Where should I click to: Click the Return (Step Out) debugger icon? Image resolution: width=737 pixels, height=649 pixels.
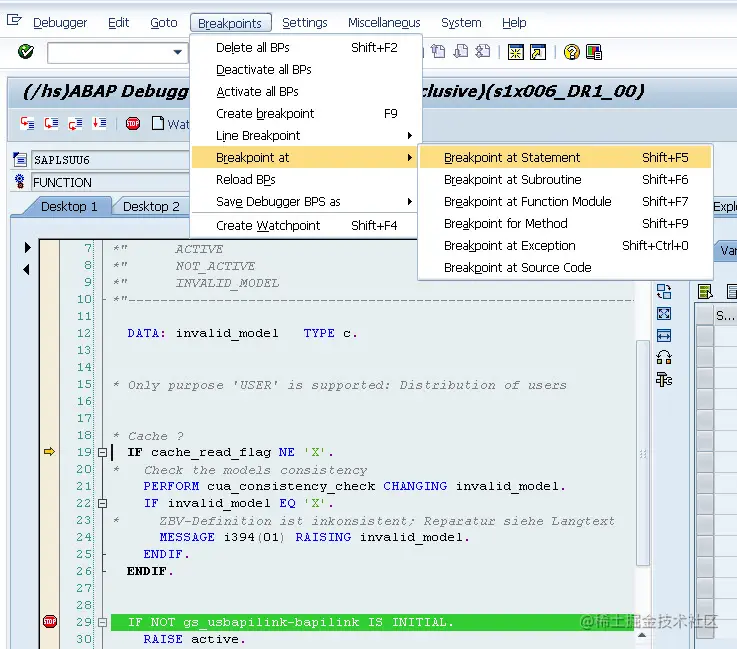click(75, 124)
